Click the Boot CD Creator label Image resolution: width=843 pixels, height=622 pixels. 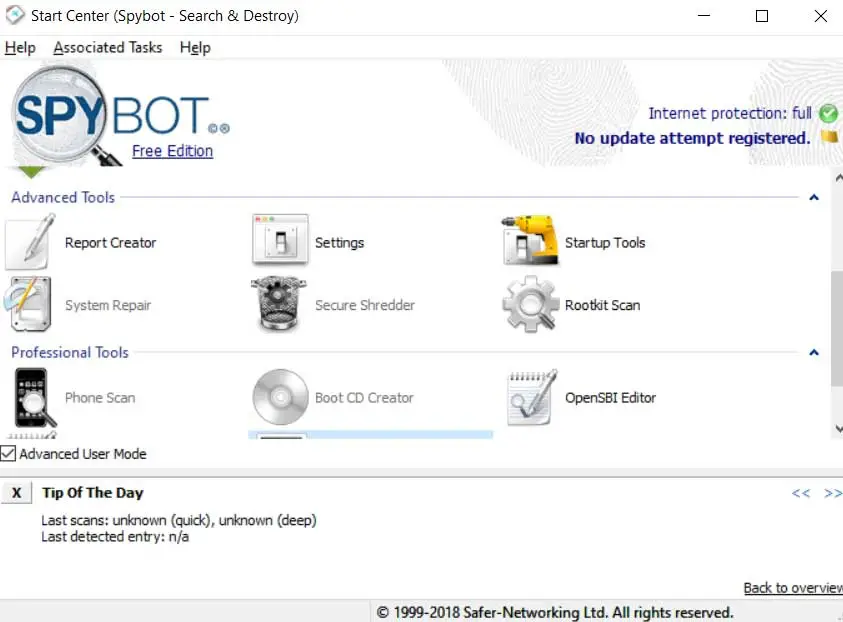pyautogui.click(x=364, y=398)
